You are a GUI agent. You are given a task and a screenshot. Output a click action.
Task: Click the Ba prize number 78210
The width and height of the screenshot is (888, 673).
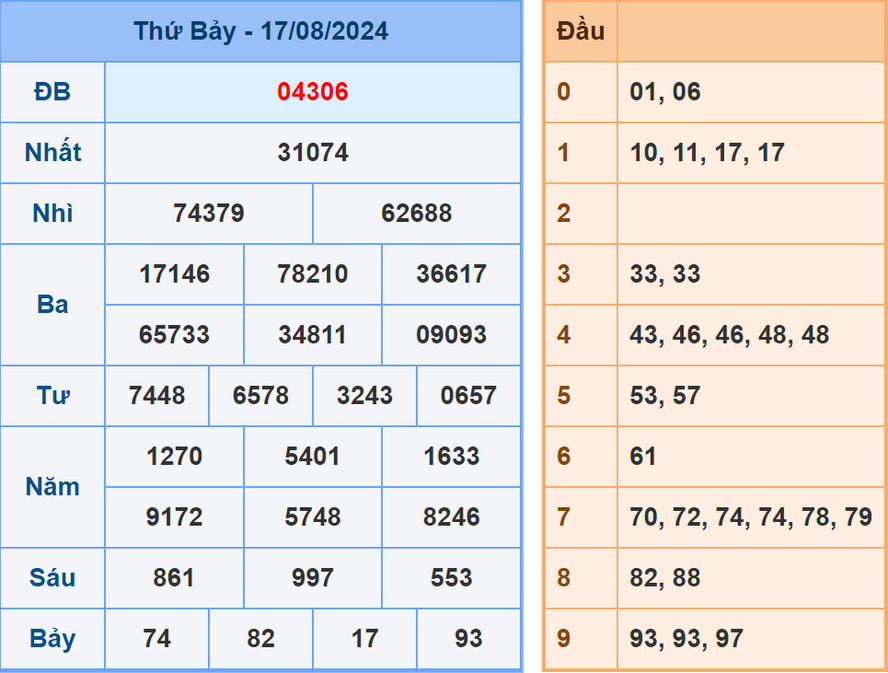tap(313, 274)
